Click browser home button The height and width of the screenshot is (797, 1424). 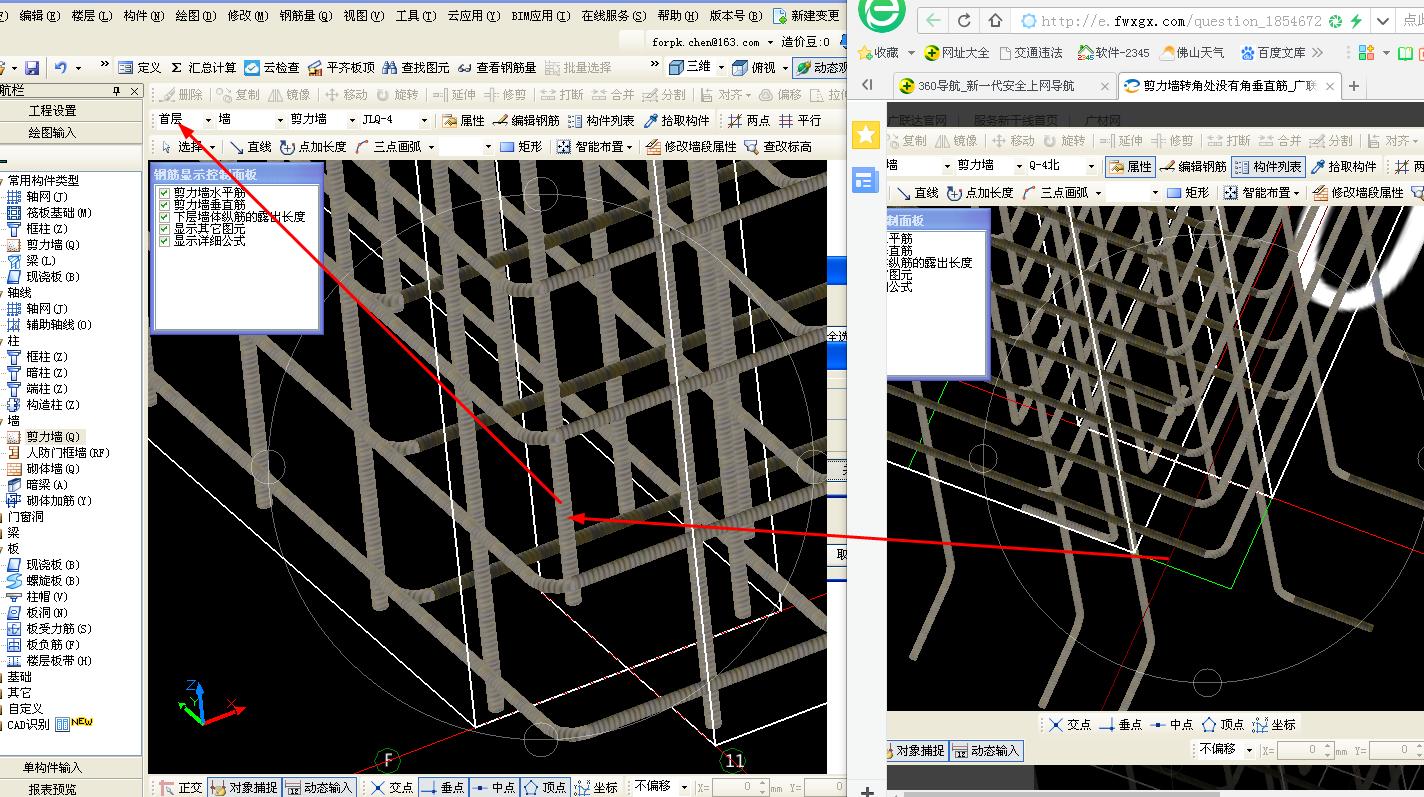tap(996, 20)
